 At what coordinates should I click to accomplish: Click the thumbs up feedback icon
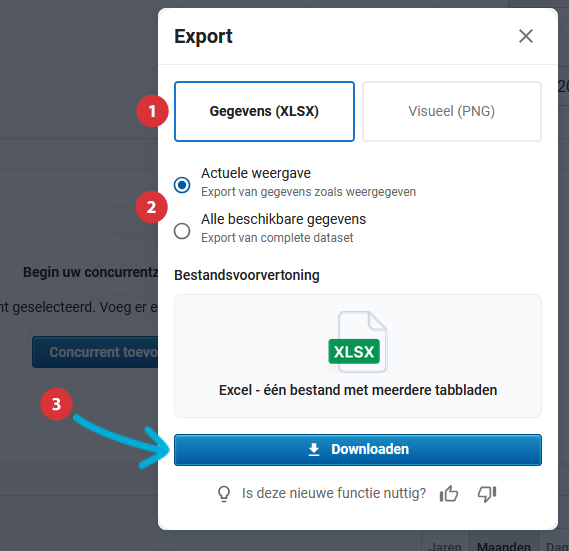coord(449,494)
